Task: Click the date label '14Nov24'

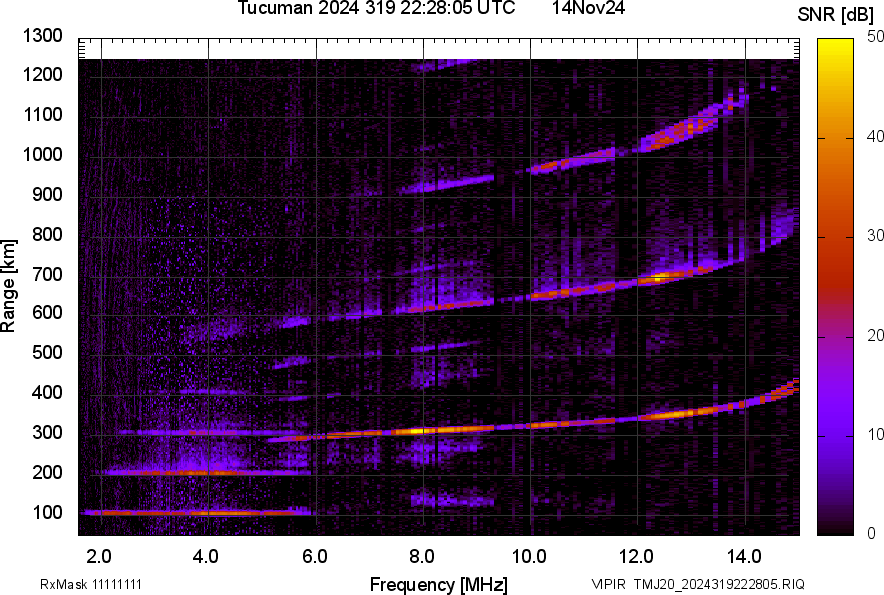Action: (x=588, y=8)
